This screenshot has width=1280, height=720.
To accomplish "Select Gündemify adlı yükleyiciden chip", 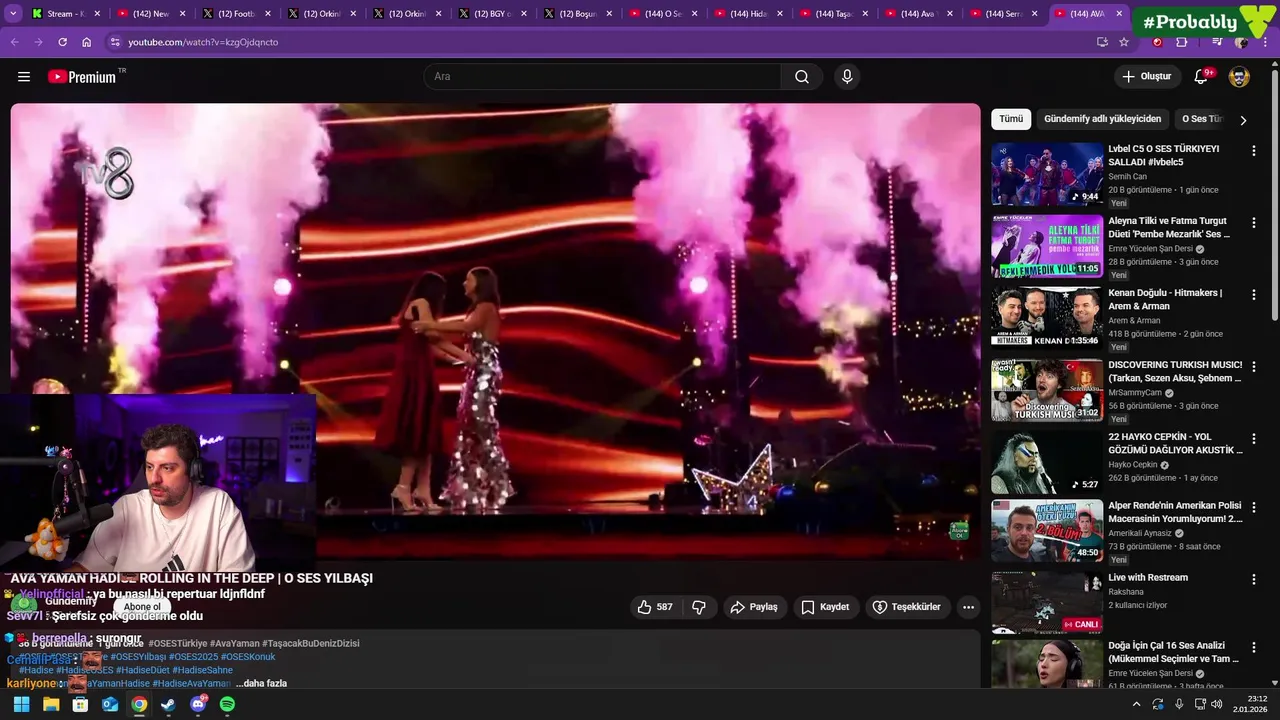I will (x=1102, y=119).
